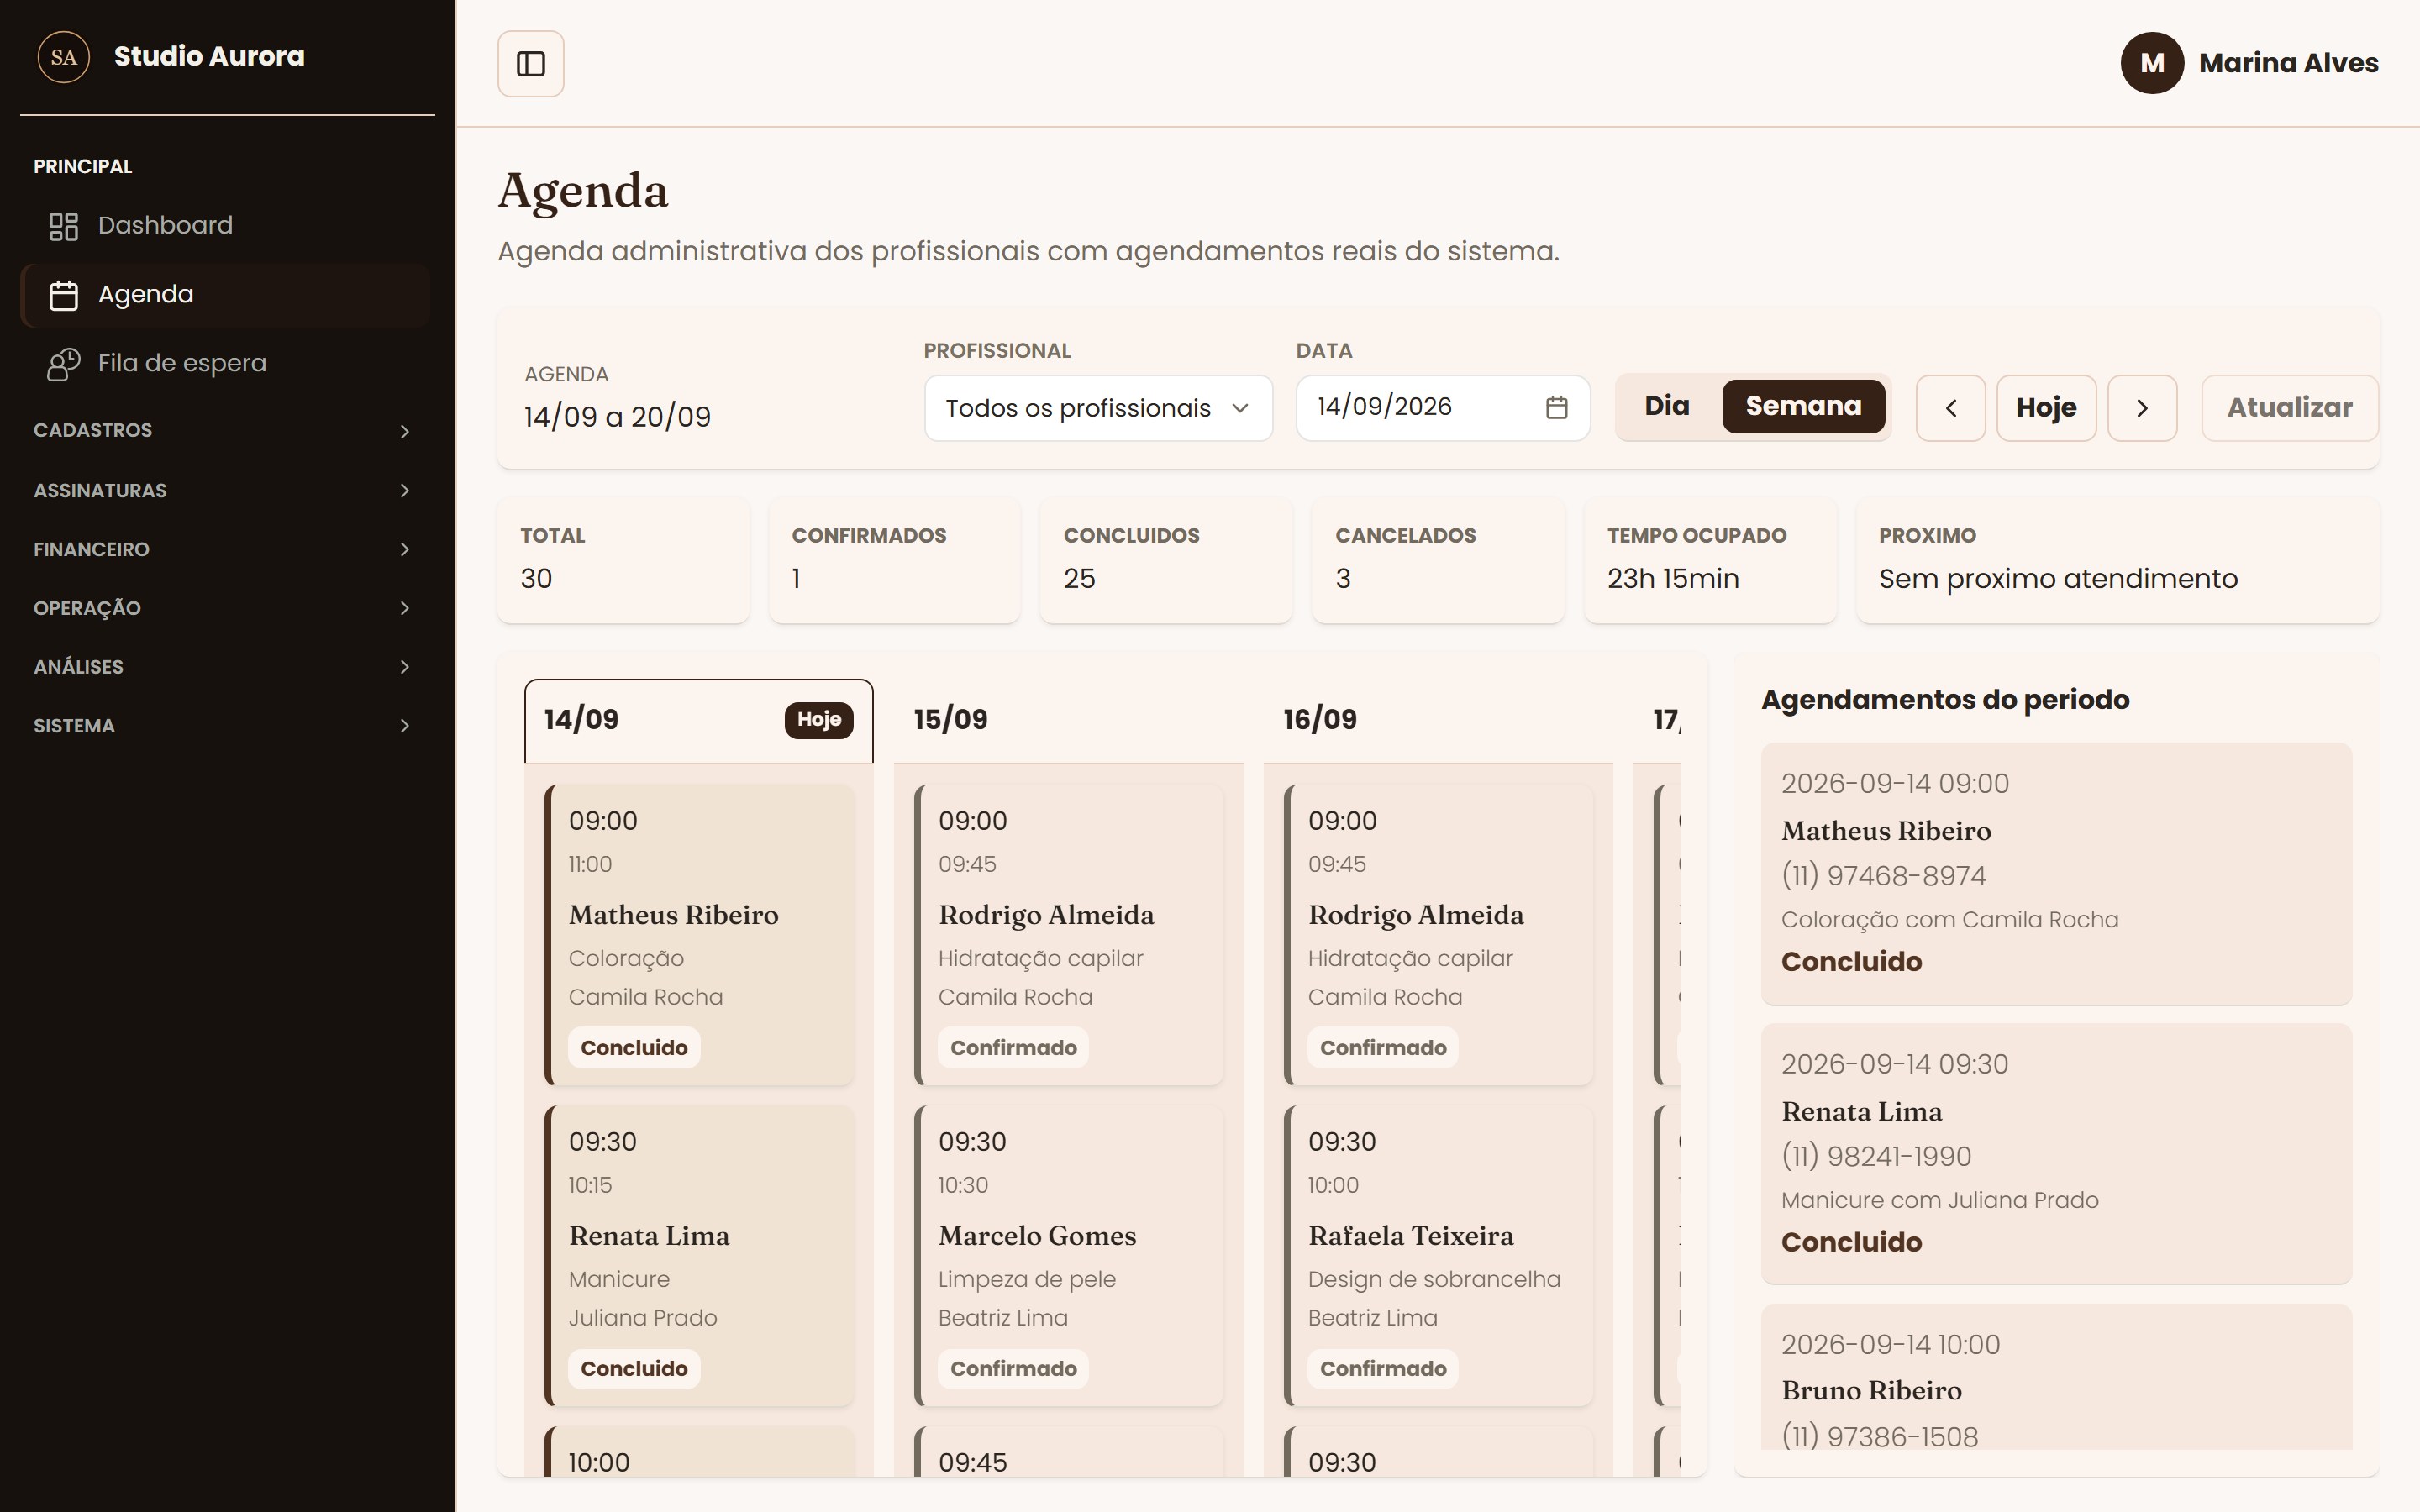
Task: Go to next week arrow
Action: coord(2142,408)
